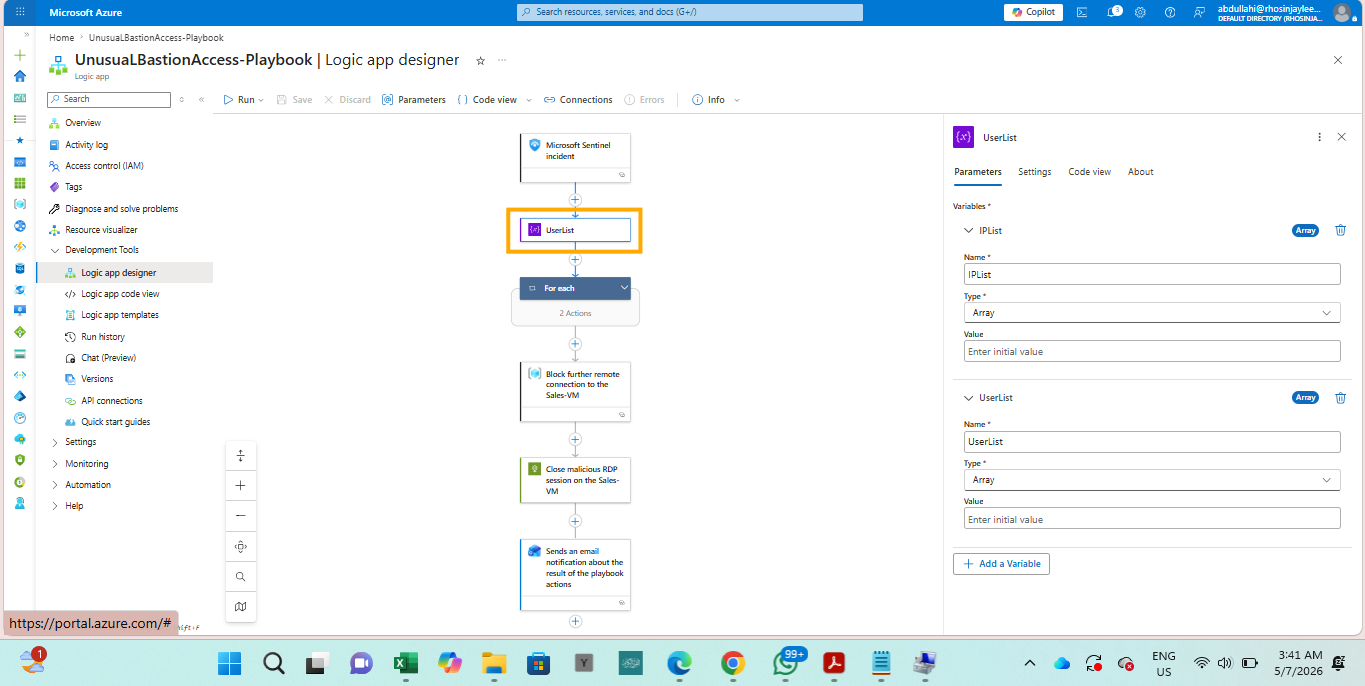Open the Windows Start button
This screenshot has height=686, width=1365.
click(229, 663)
